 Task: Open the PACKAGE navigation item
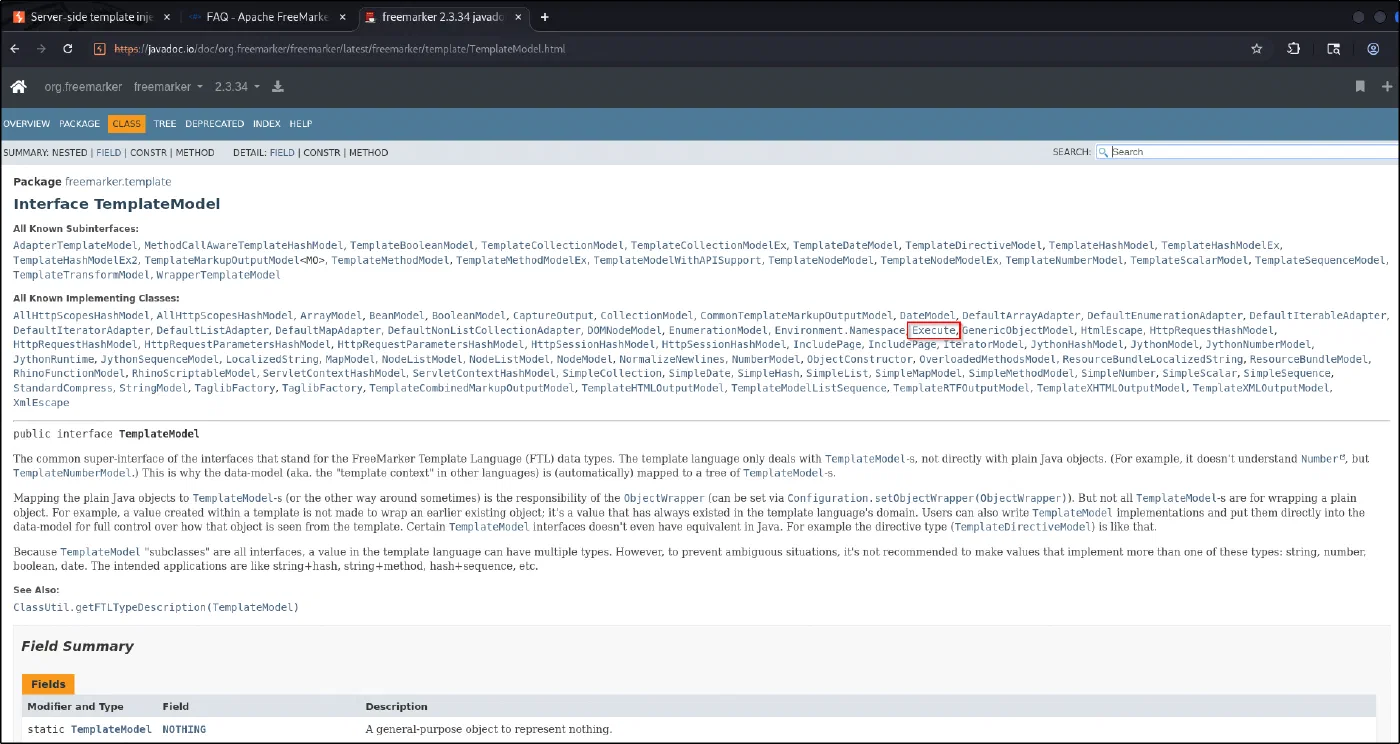click(79, 124)
